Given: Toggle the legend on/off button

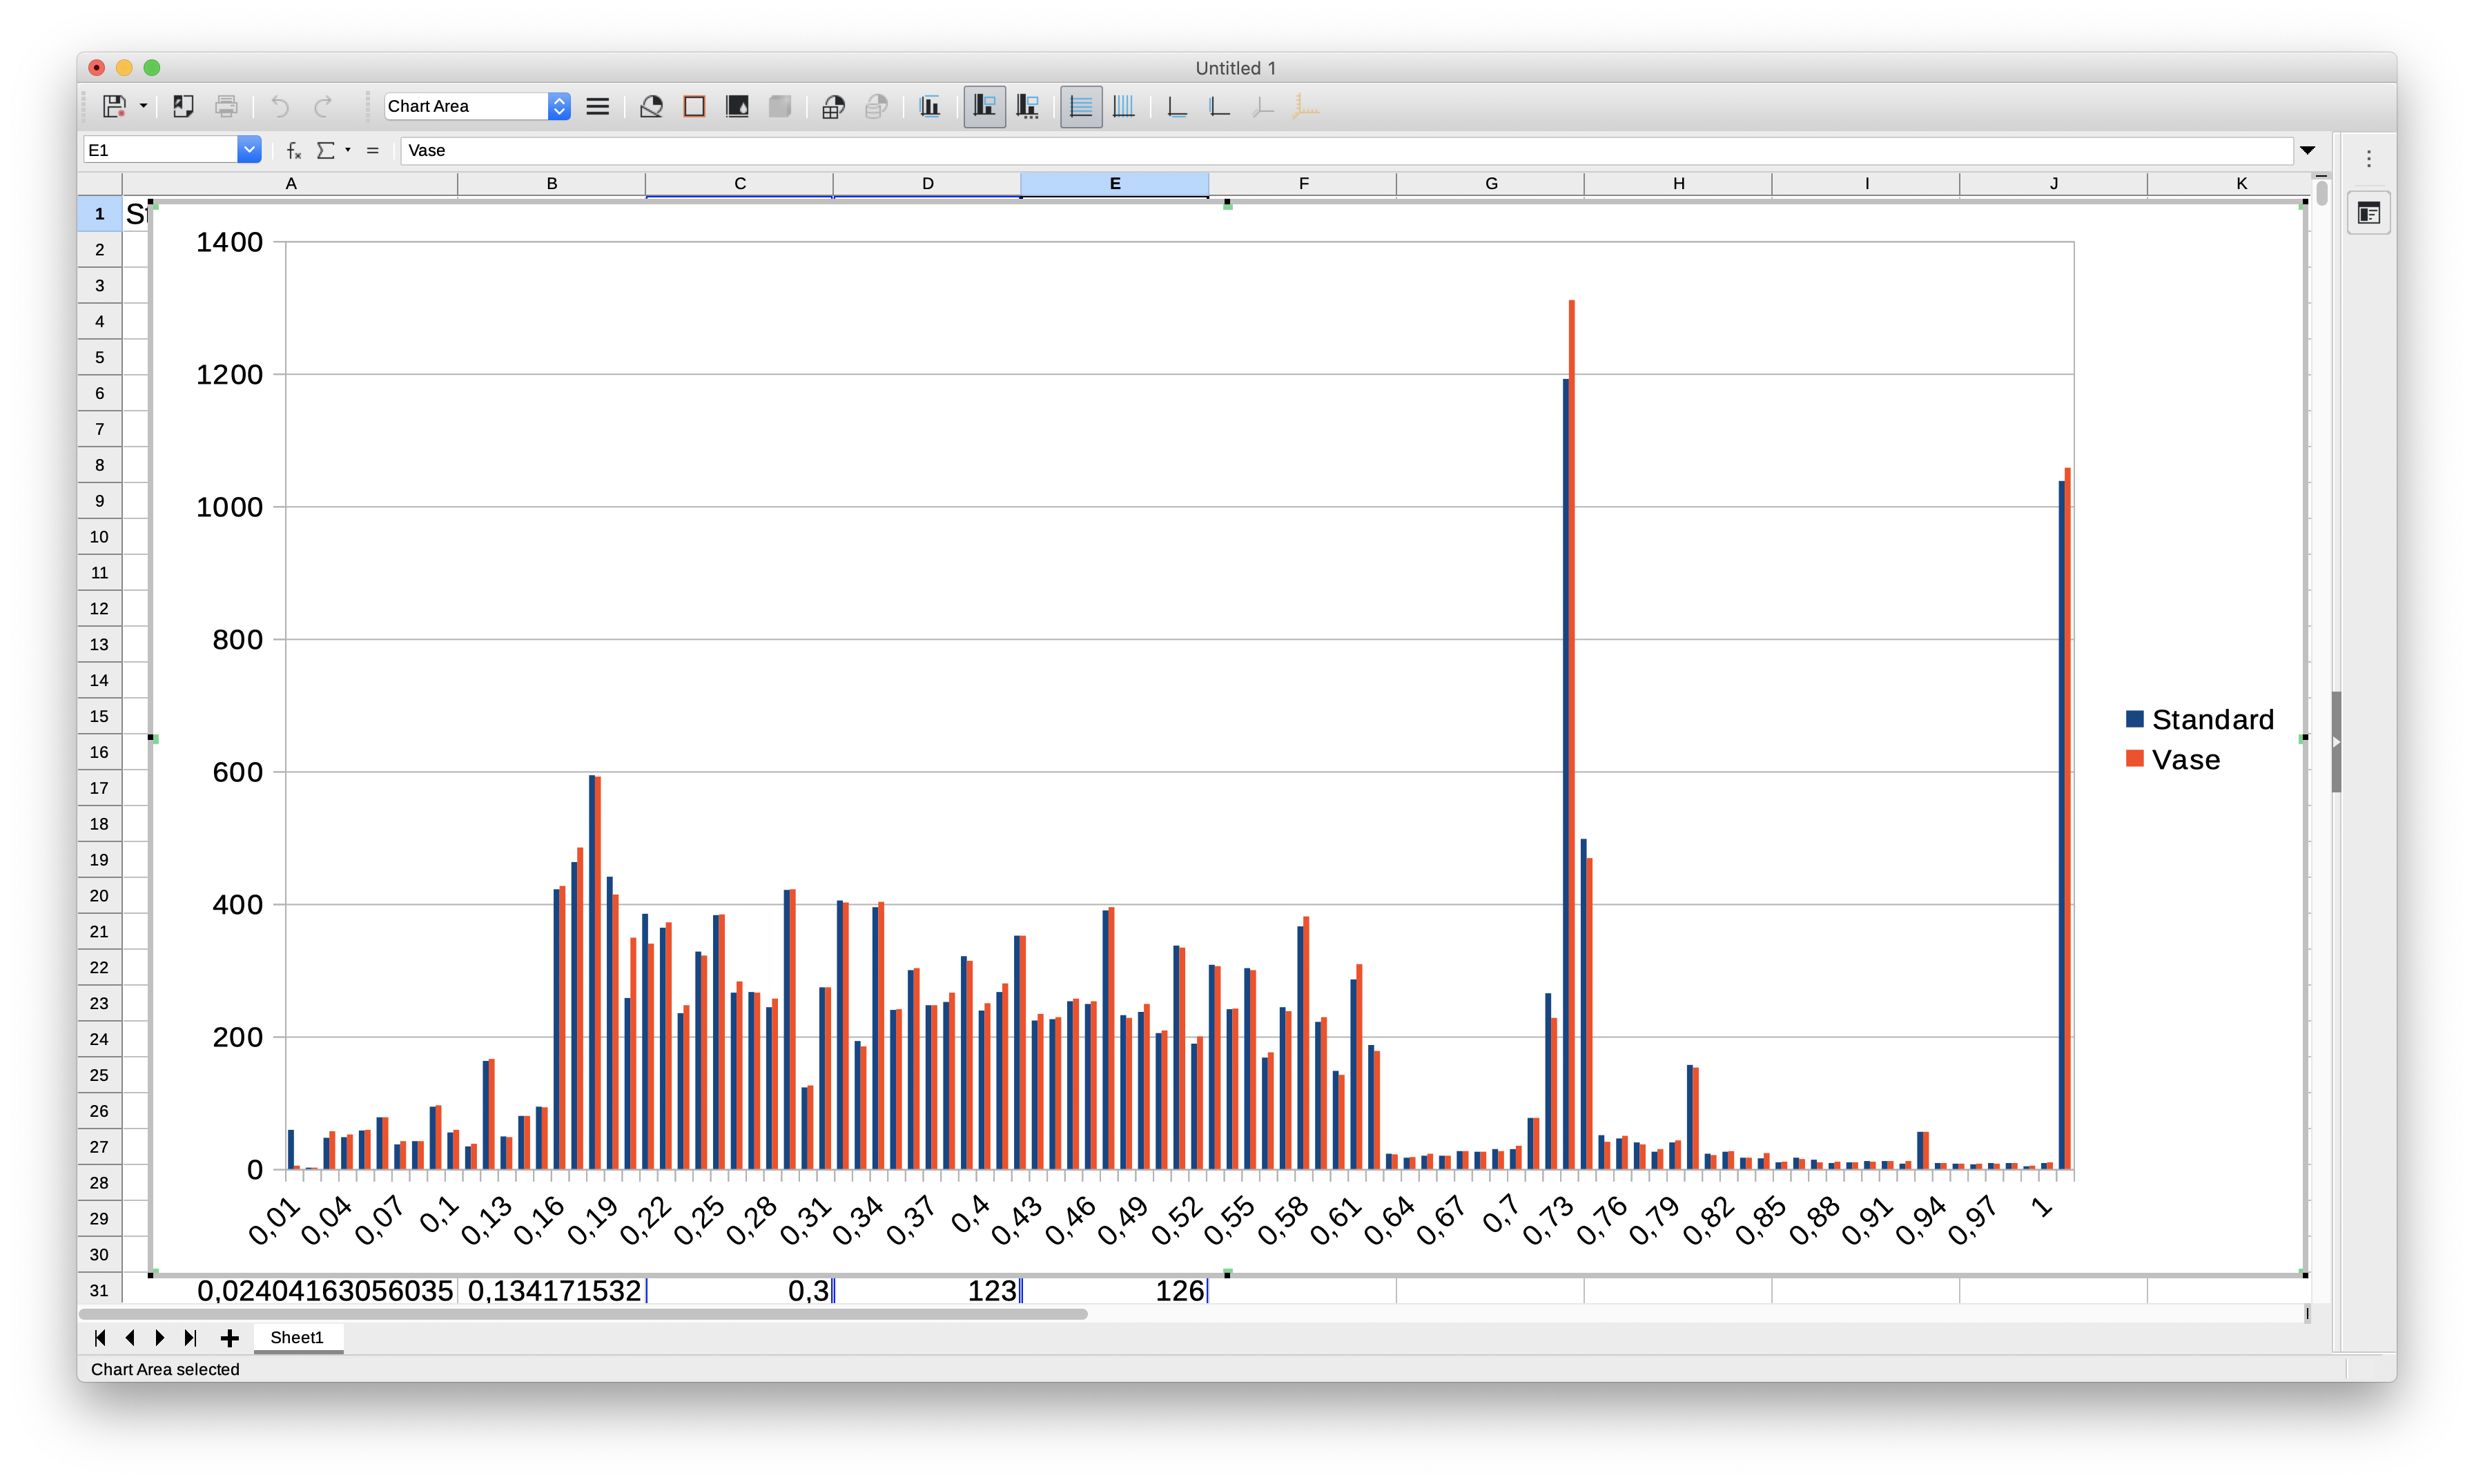Looking at the screenshot, I should click(x=984, y=106).
